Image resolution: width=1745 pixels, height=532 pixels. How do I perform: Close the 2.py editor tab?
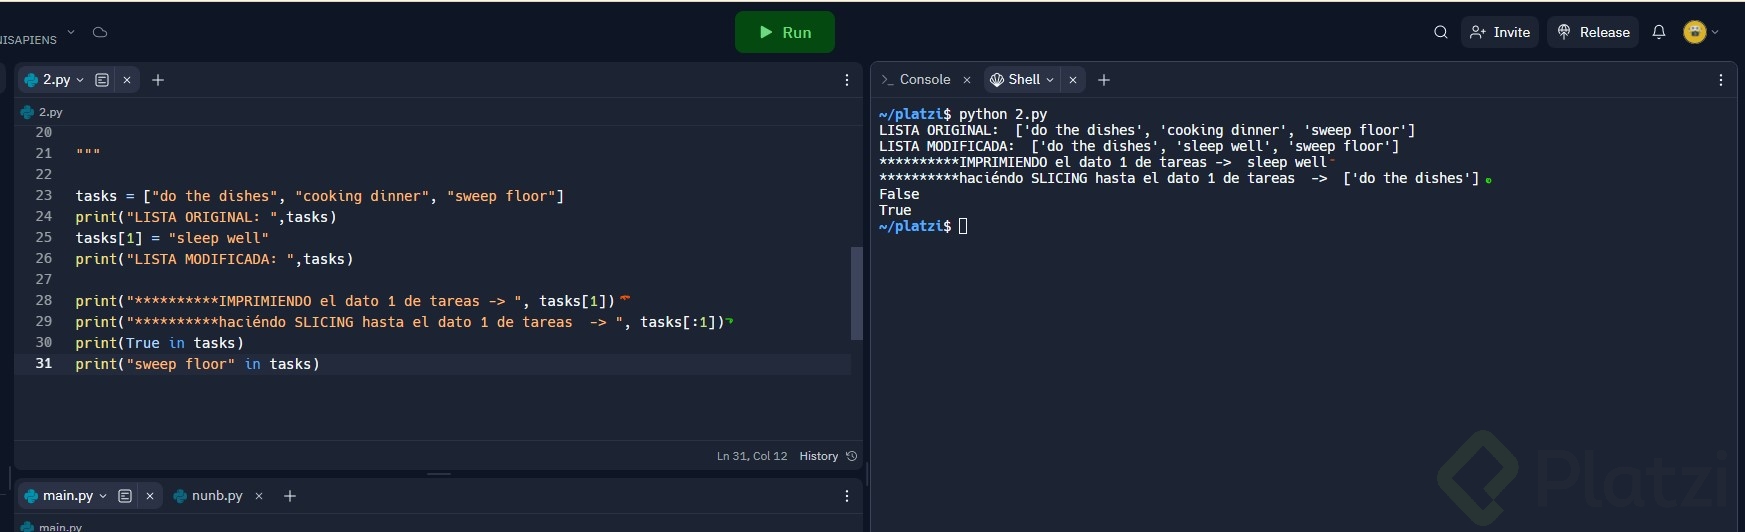pos(127,80)
